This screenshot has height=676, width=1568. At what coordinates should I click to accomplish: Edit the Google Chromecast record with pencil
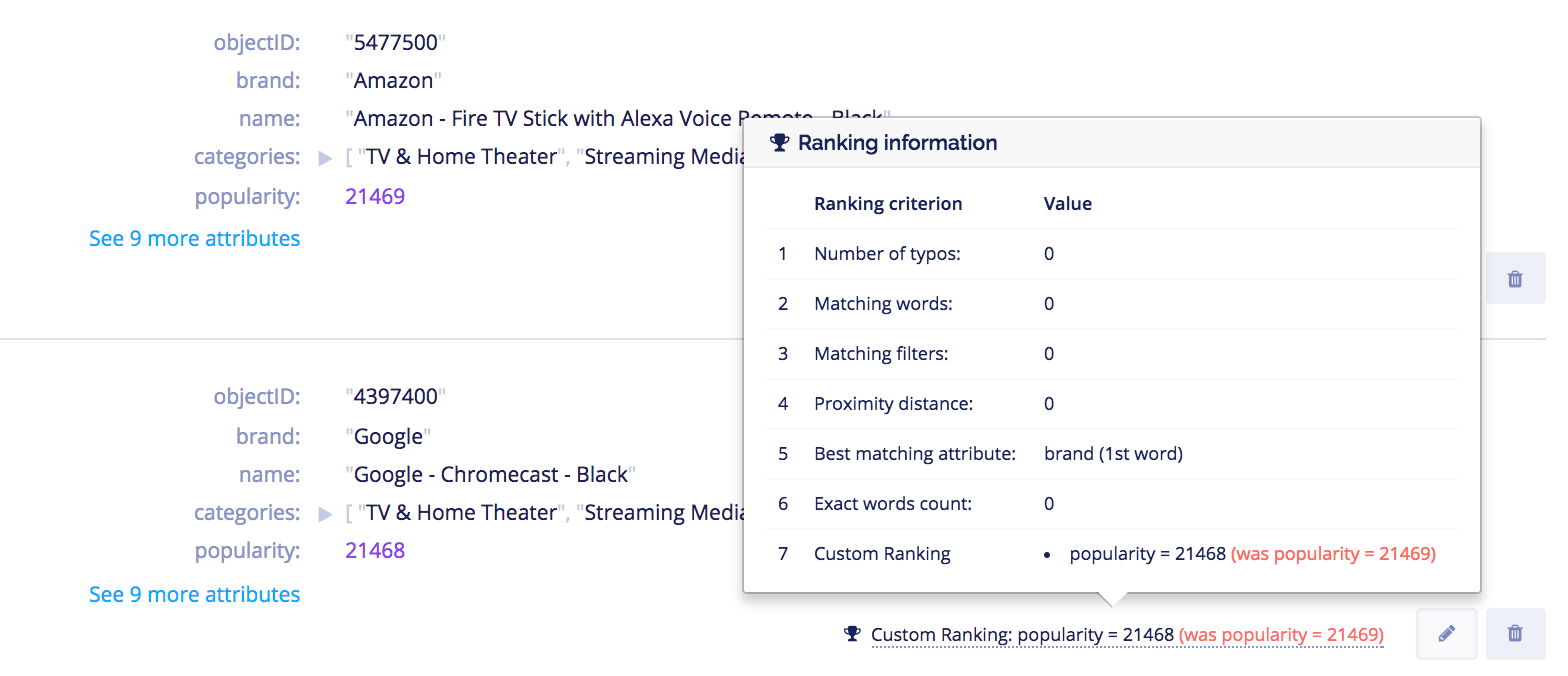tap(1446, 633)
